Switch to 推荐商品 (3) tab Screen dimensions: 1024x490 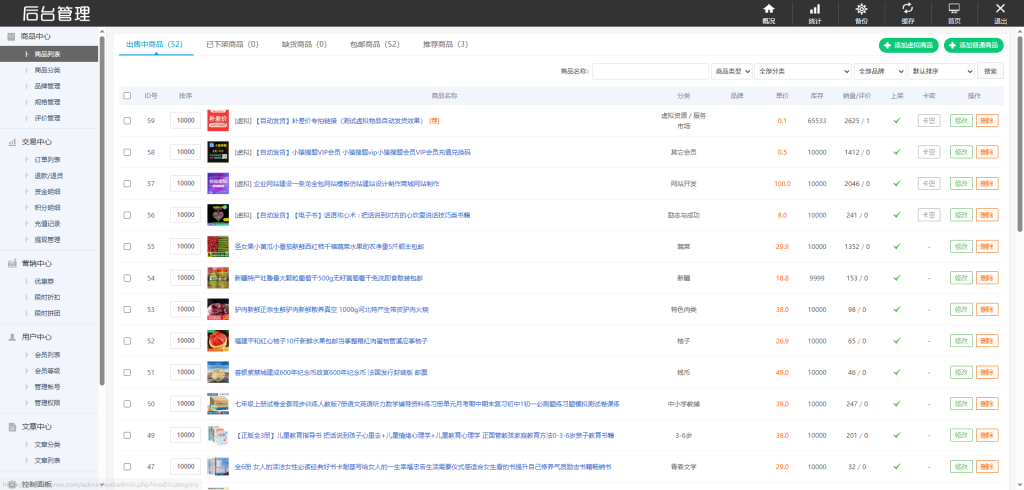tap(445, 44)
